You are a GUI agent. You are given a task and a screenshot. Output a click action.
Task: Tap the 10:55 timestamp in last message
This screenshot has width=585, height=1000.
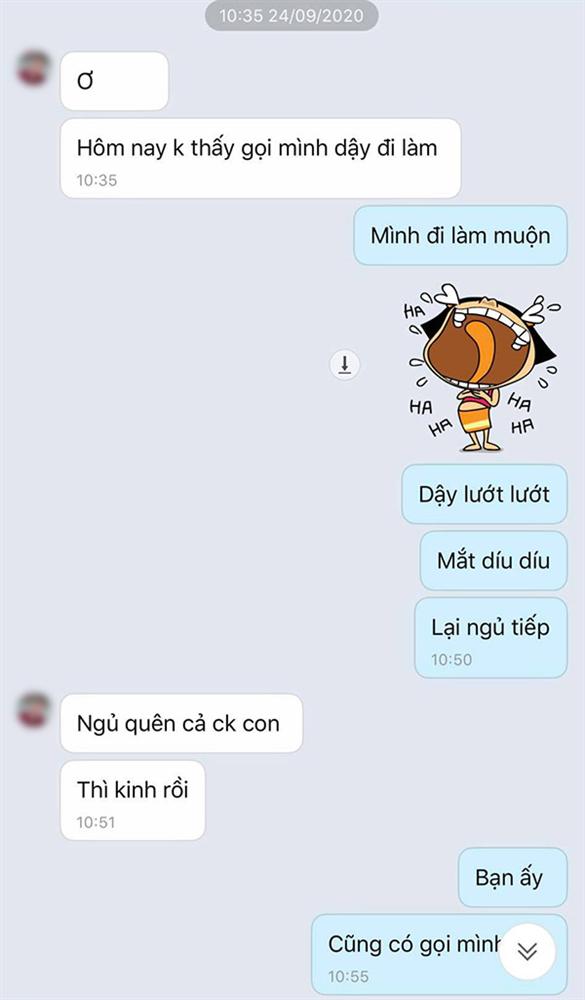[x=348, y=976]
